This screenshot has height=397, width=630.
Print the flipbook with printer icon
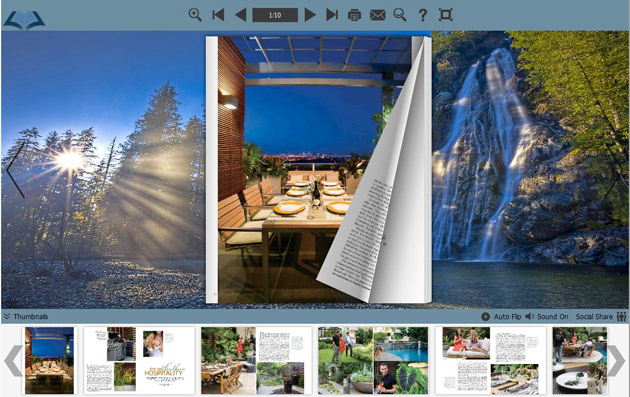(x=354, y=15)
